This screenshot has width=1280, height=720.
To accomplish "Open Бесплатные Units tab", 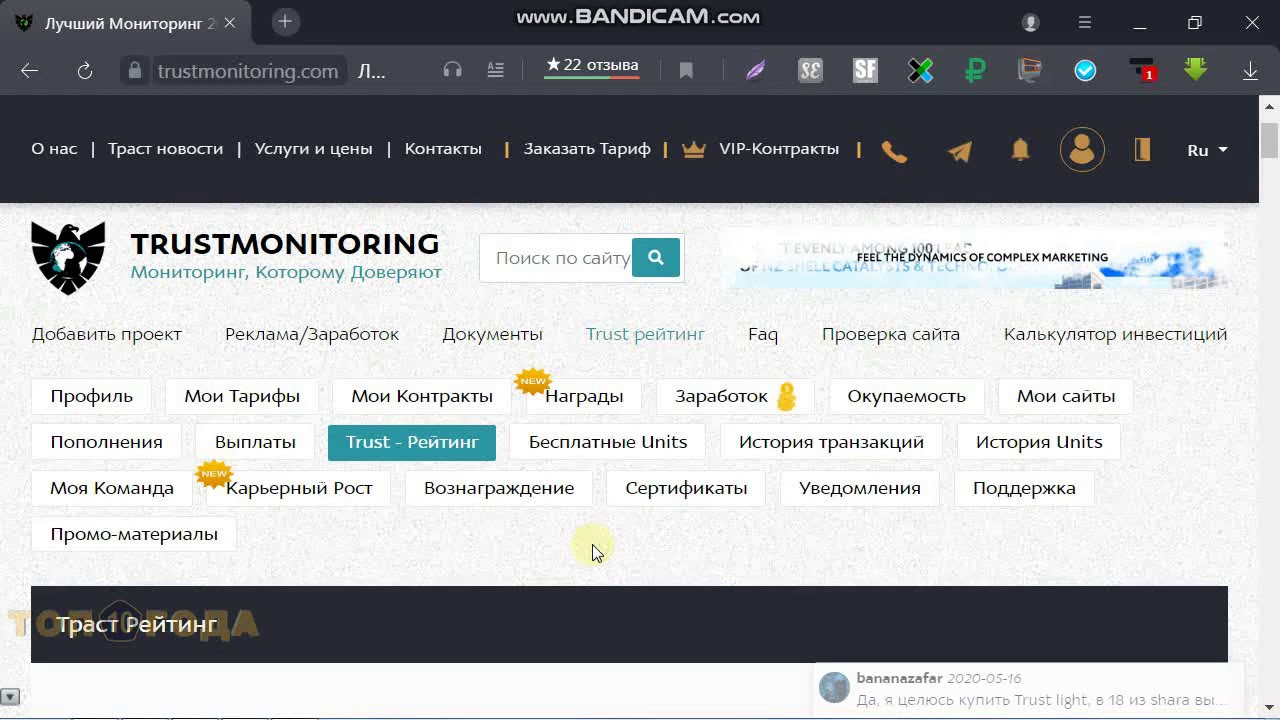I will [608, 442].
